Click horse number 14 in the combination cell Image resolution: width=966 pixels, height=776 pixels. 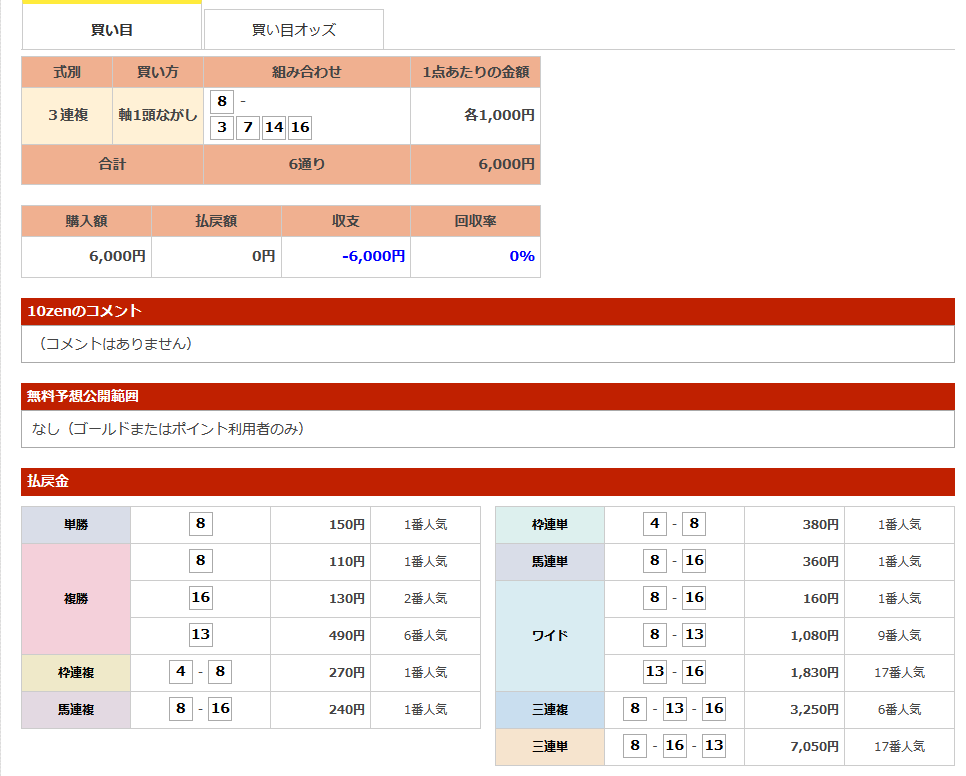point(273,127)
